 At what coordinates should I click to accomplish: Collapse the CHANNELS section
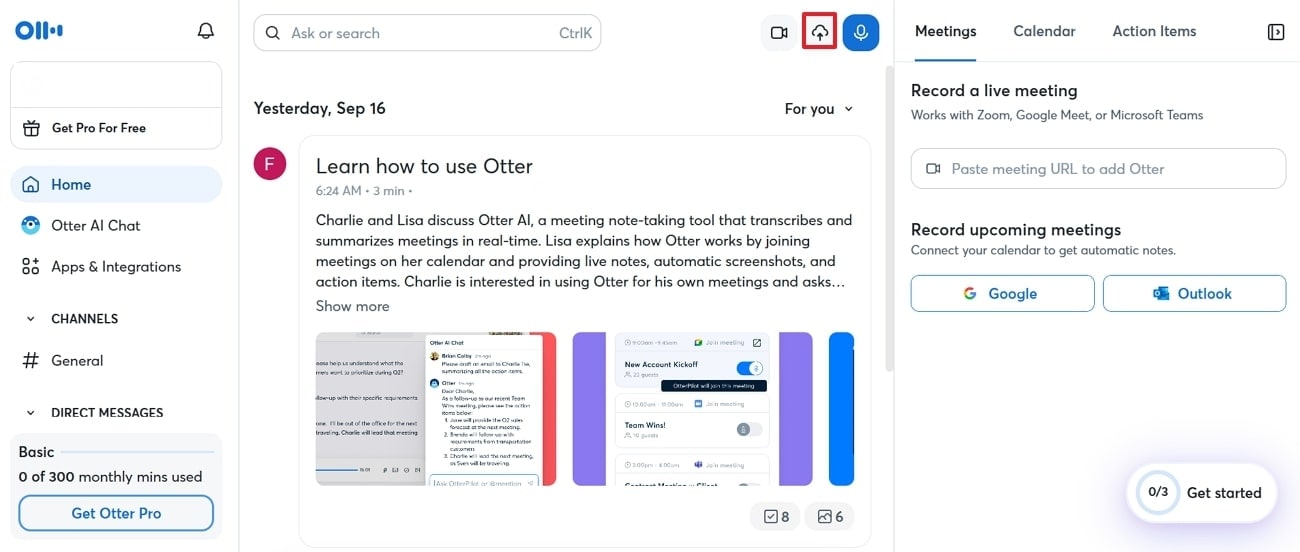[x=28, y=319]
